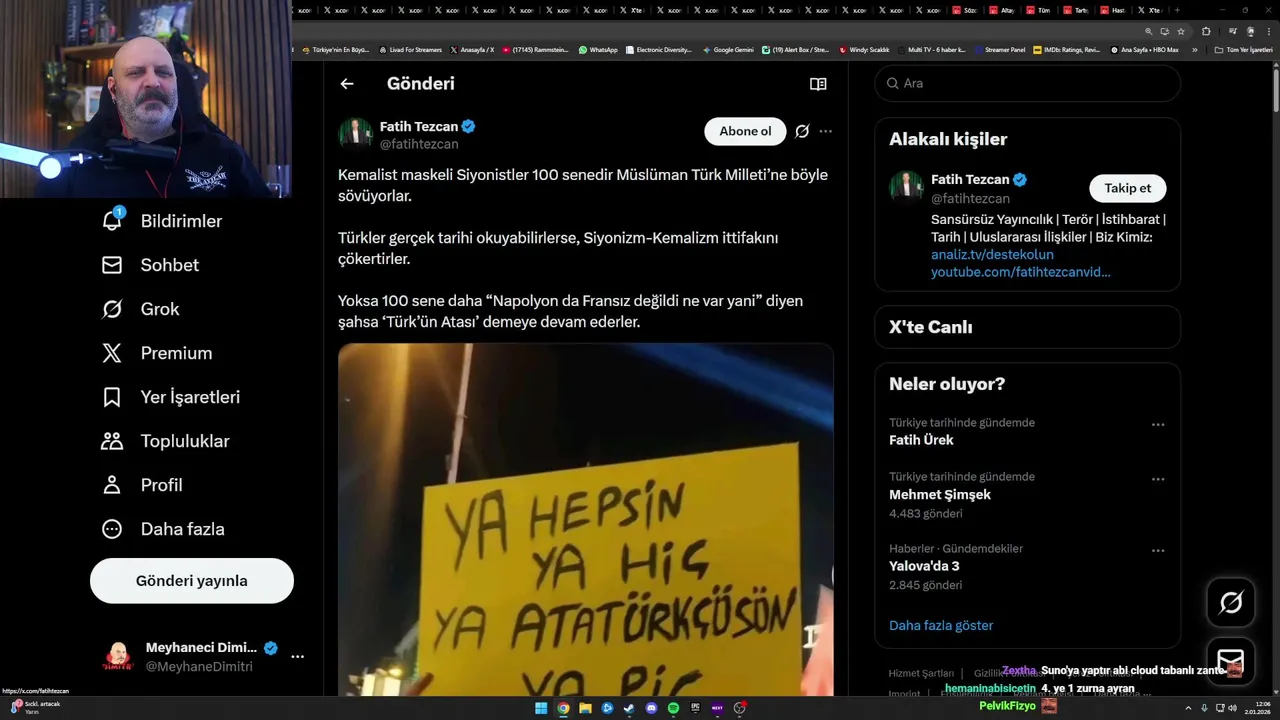Click the Ara search field
Image resolution: width=1280 pixels, height=720 pixels.
[1027, 84]
